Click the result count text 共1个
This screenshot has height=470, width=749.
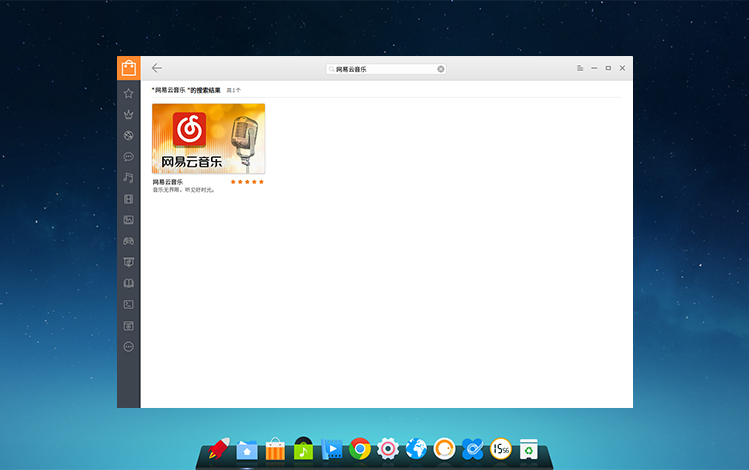tap(234, 90)
